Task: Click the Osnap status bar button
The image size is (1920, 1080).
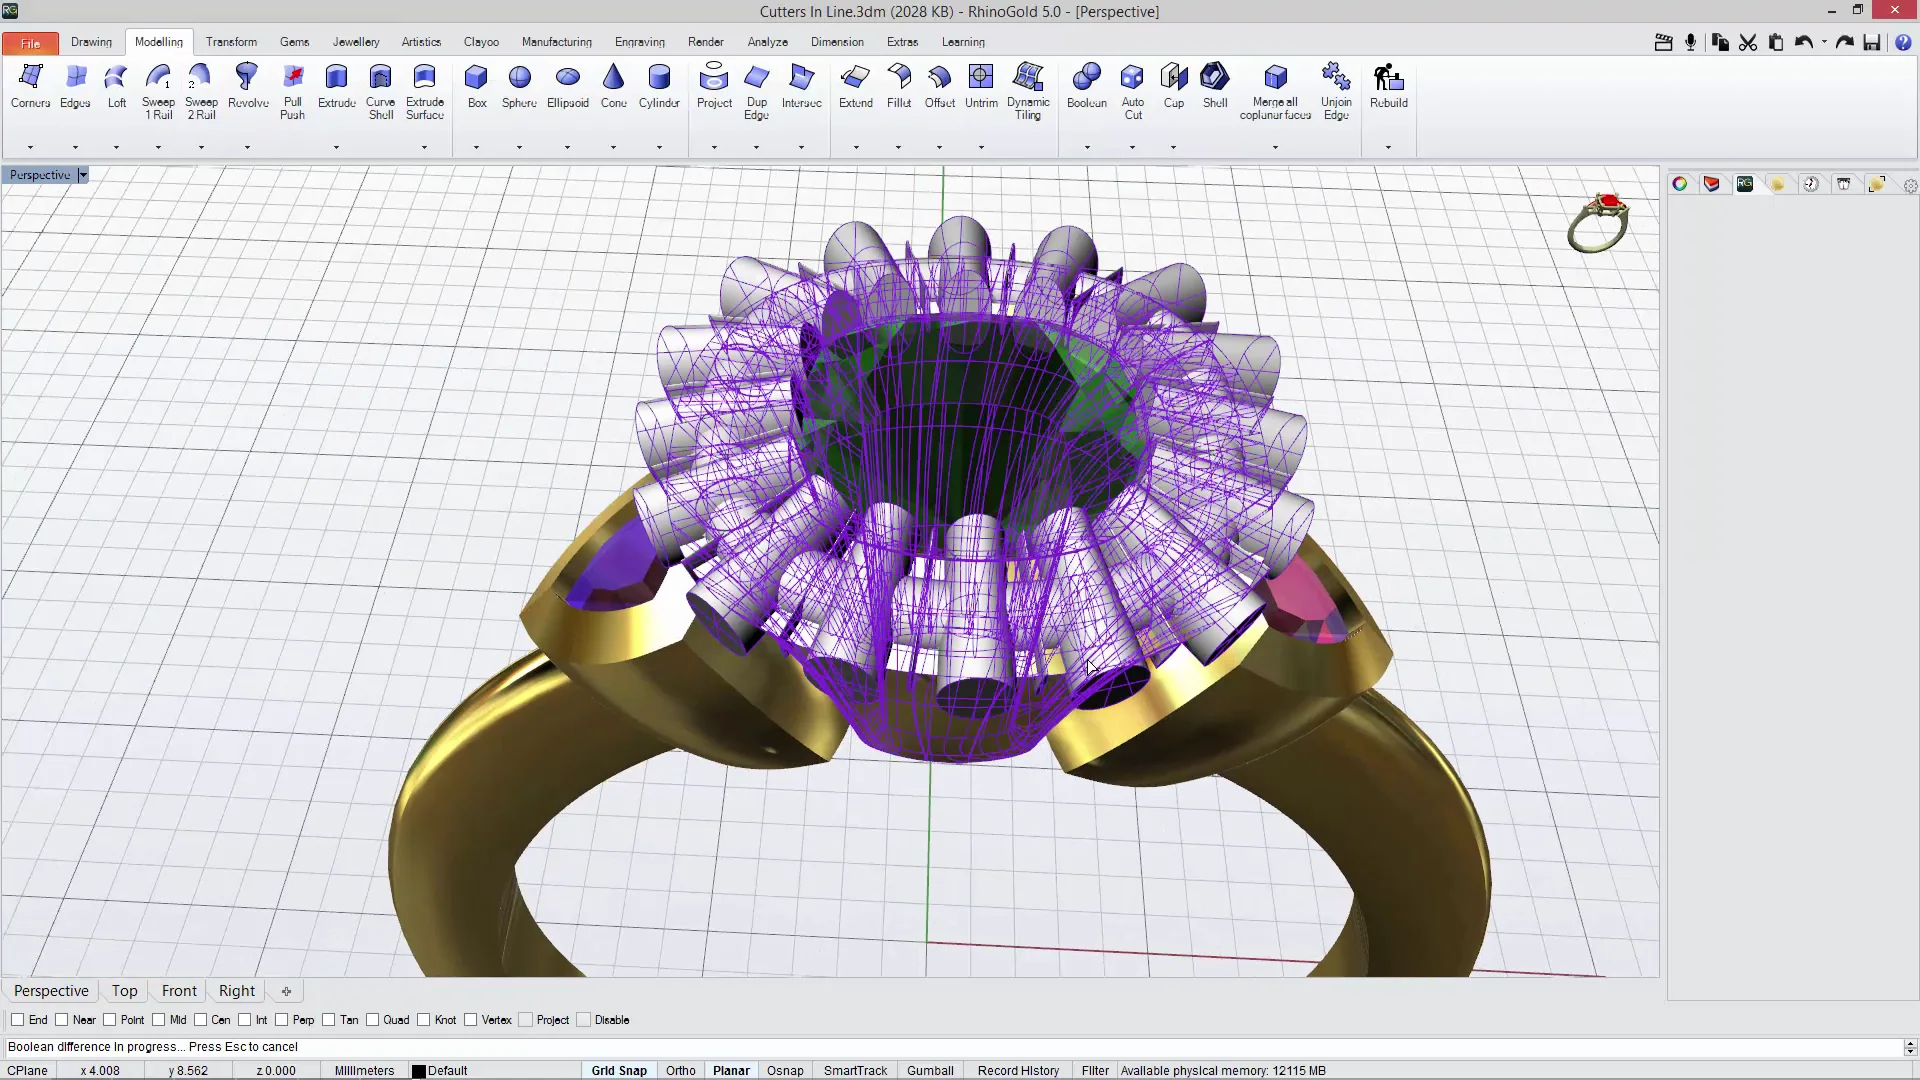Action: (785, 1071)
